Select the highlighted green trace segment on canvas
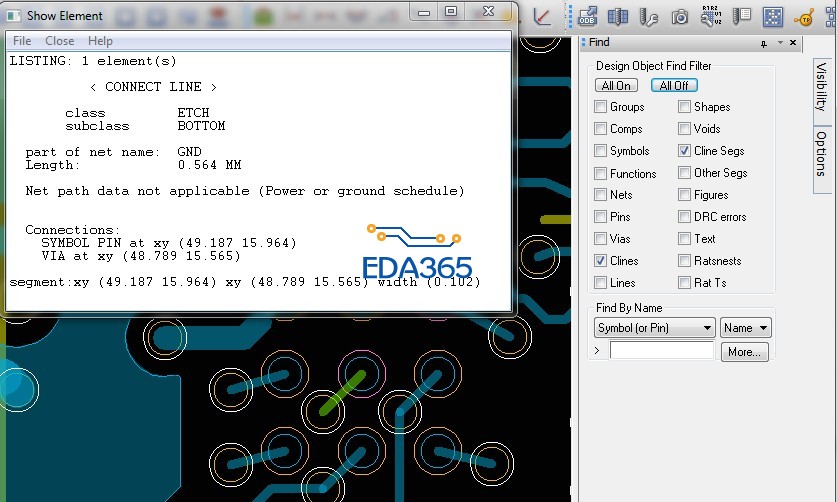Screen dimensions: 837x502 click(342, 394)
